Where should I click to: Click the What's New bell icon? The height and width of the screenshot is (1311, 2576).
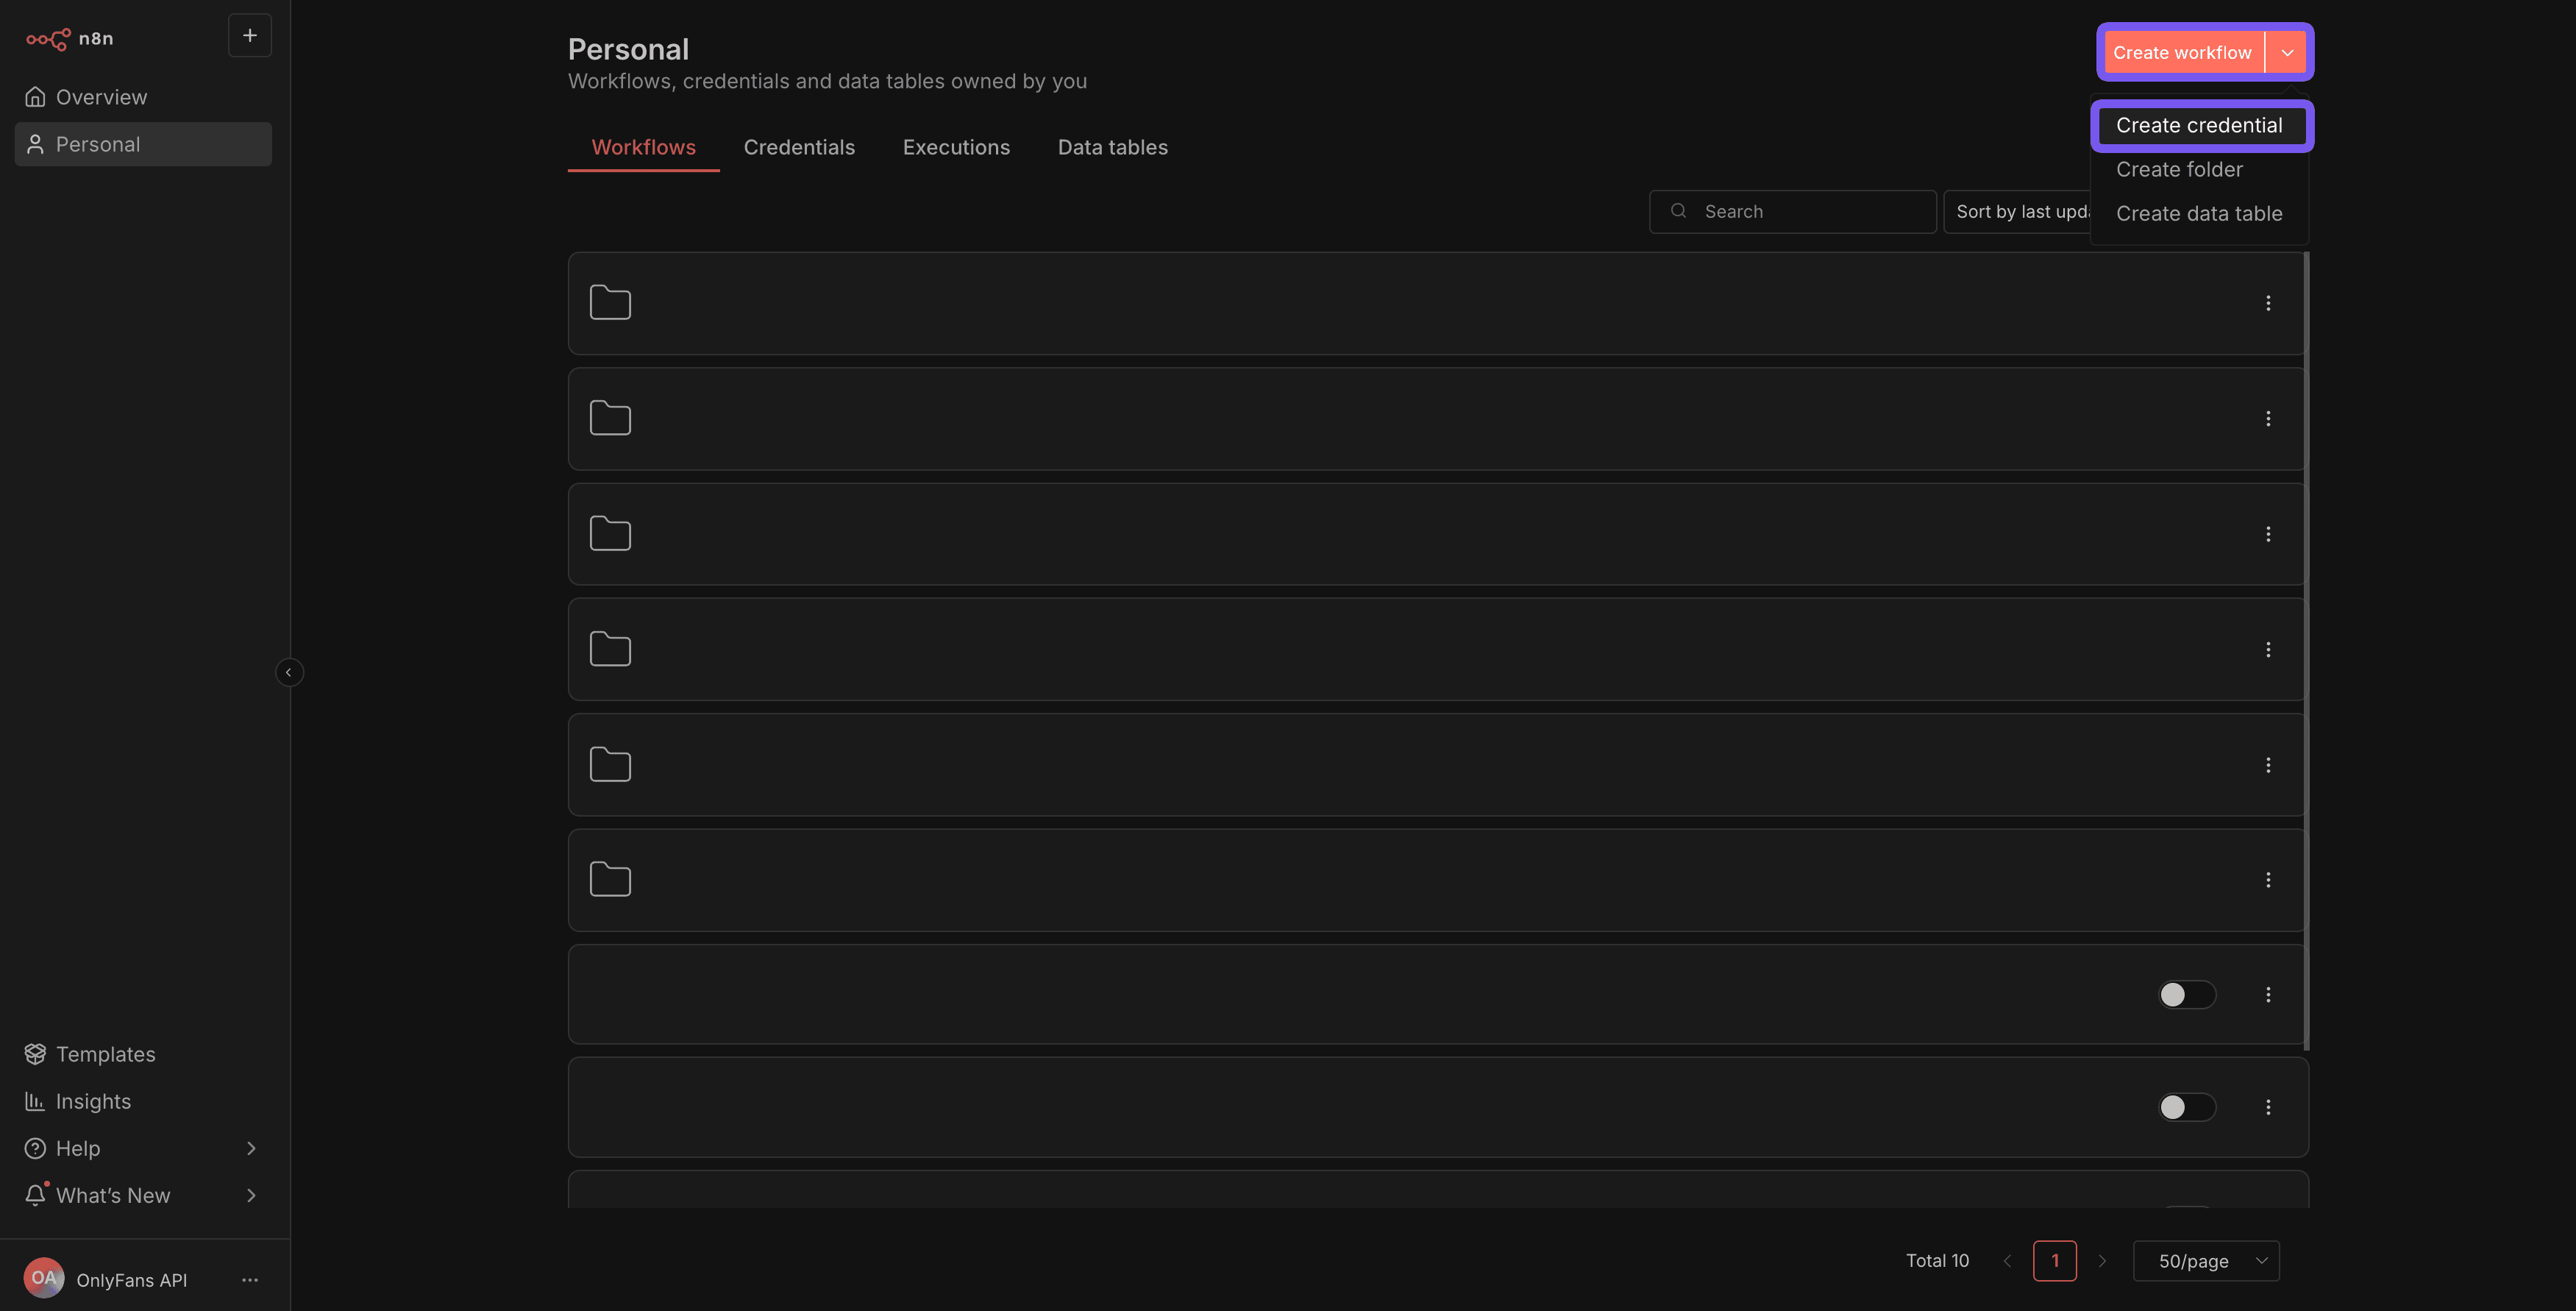(x=36, y=1195)
